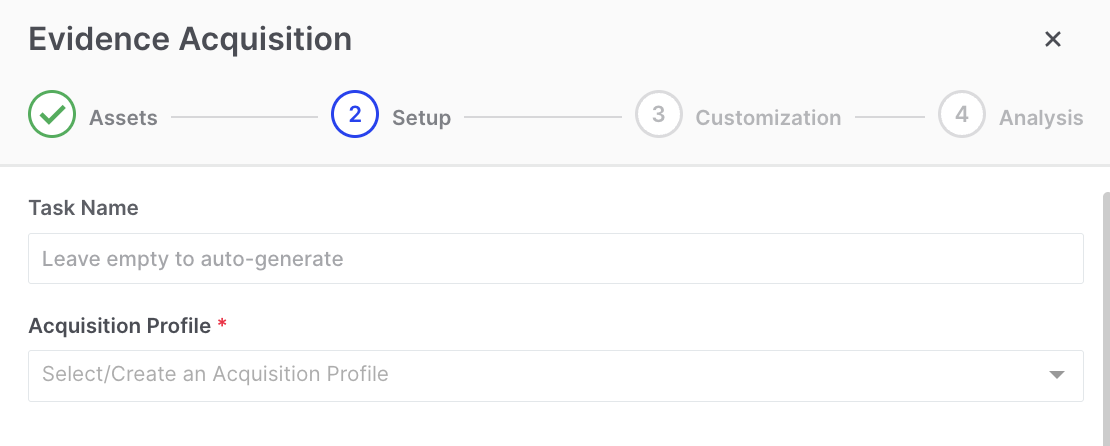Screen dimensions: 1110x446
Task: Click the connector line between Customization and Analysis
Action: pyautogui.click(x=889, y=117)
